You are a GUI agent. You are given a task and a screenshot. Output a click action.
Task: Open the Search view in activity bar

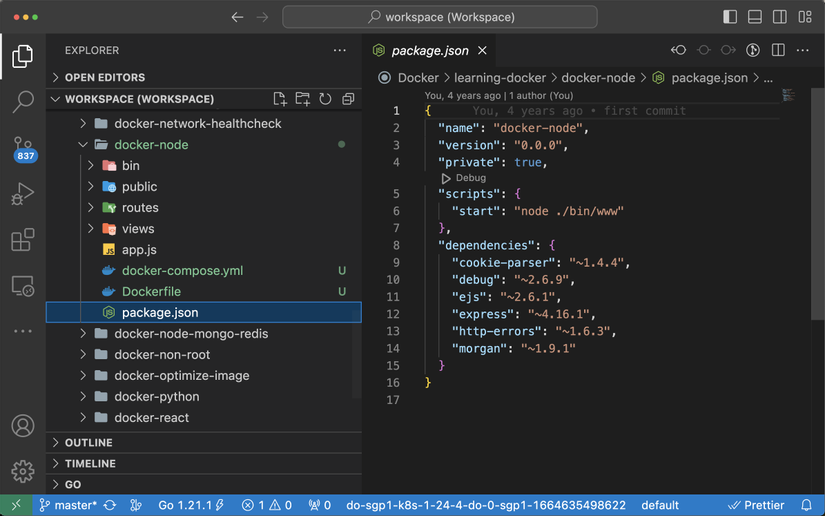pyautogui.click(x=22, y=101)
